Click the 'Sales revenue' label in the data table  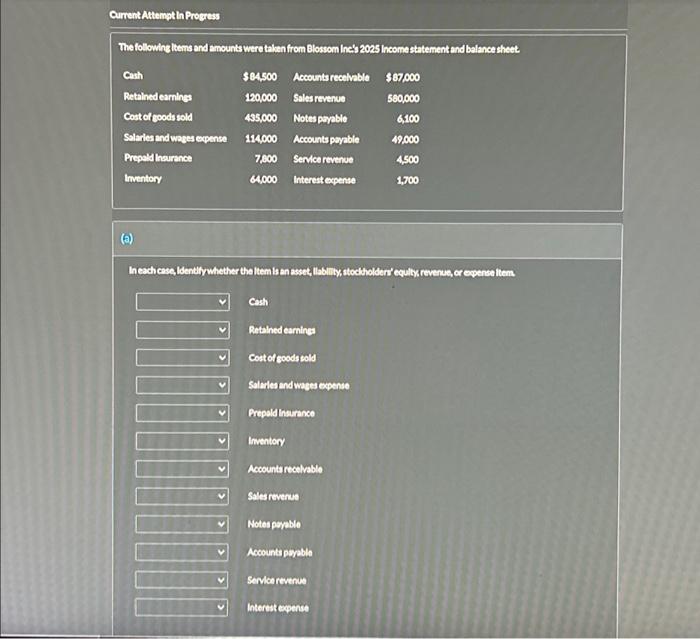[319, 98]
